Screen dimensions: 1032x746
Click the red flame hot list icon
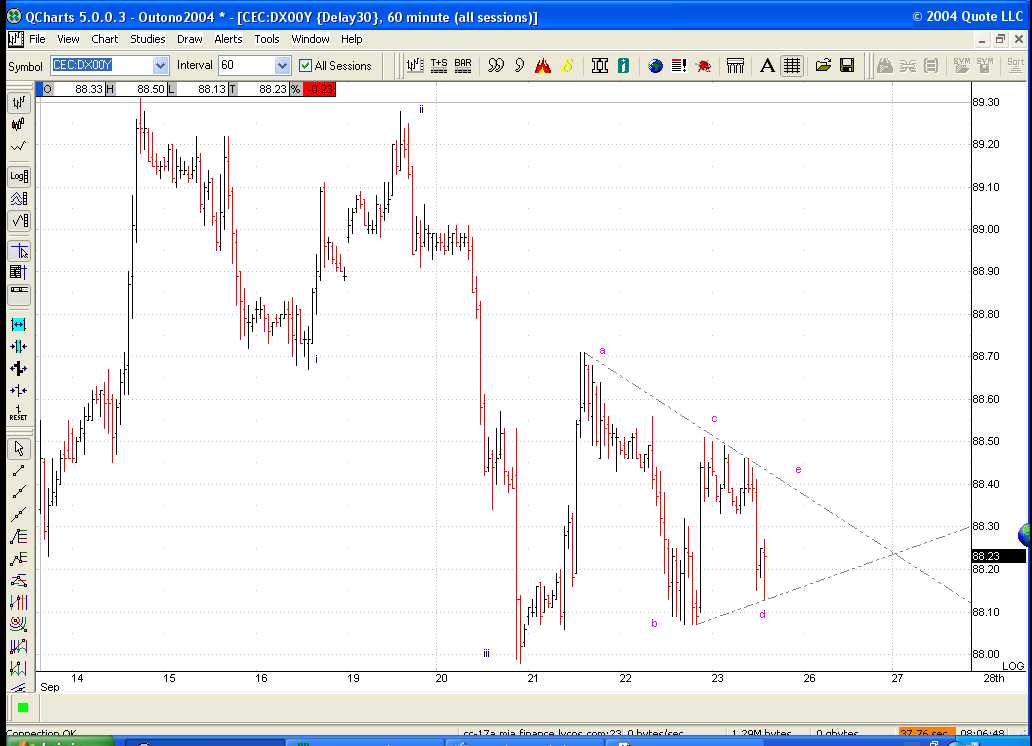tap(543, 65)
